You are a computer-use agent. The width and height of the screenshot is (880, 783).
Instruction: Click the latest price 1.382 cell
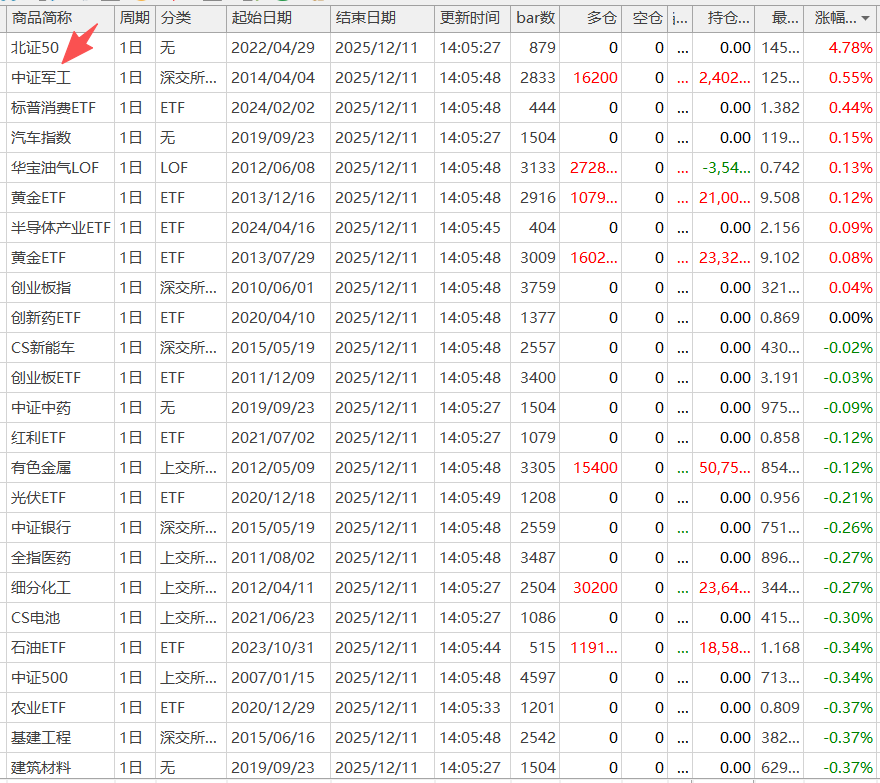[780, 108]
